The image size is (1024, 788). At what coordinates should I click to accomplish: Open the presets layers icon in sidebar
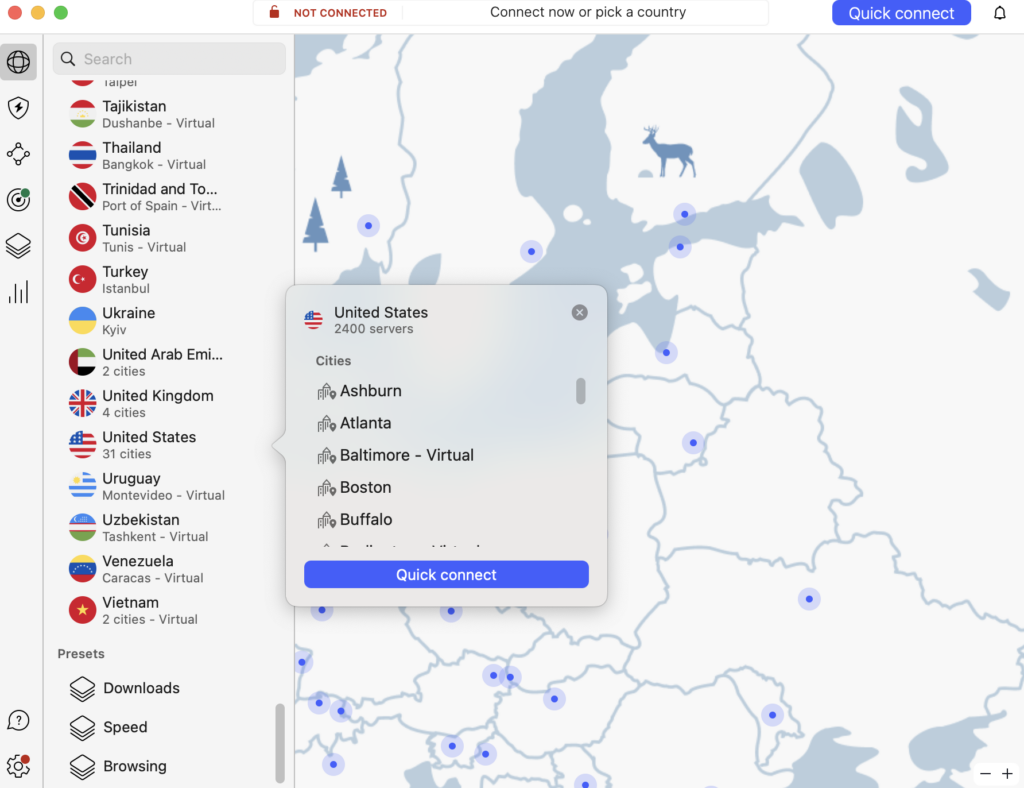[18, 246]
